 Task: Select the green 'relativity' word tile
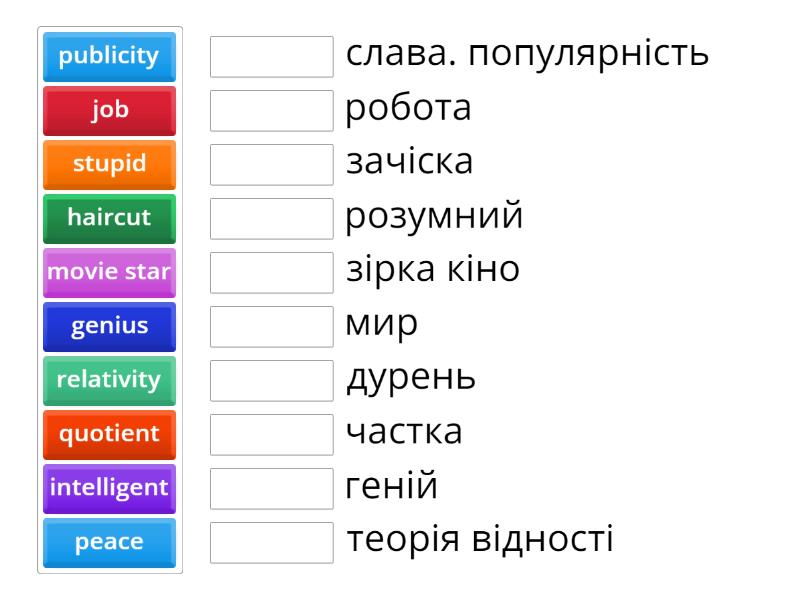109,380
